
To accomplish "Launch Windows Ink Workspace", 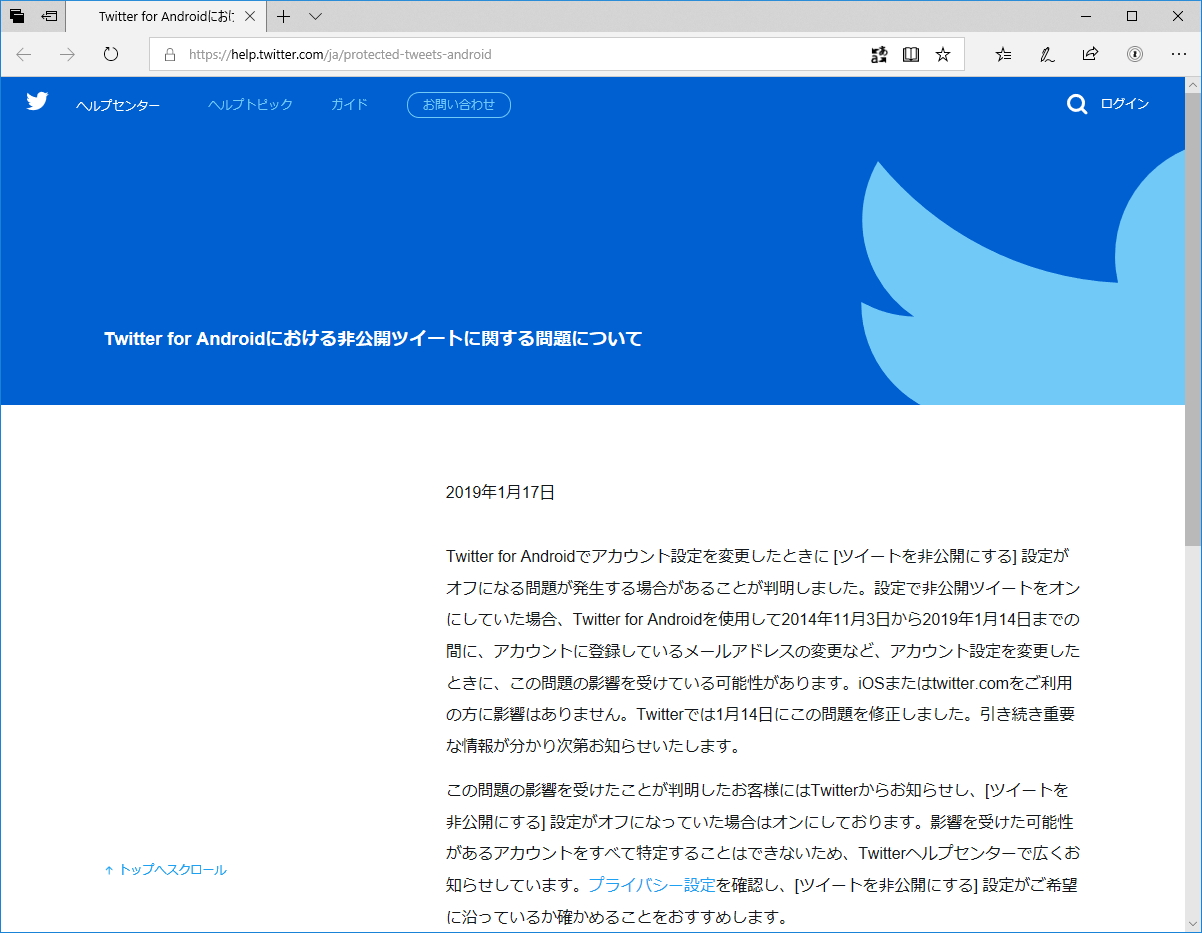I will pyautogui.click(x=1046, y=55).
